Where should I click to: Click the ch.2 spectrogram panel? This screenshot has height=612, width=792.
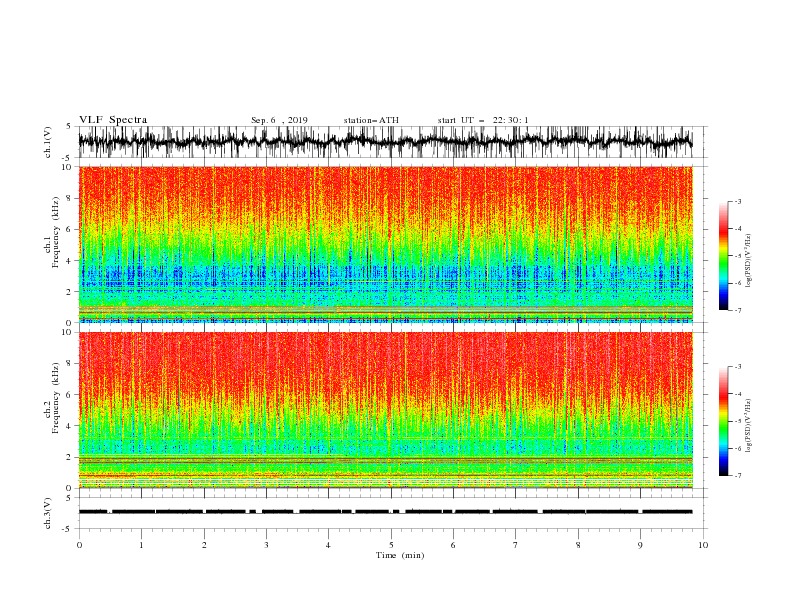(x=386, y=410)
